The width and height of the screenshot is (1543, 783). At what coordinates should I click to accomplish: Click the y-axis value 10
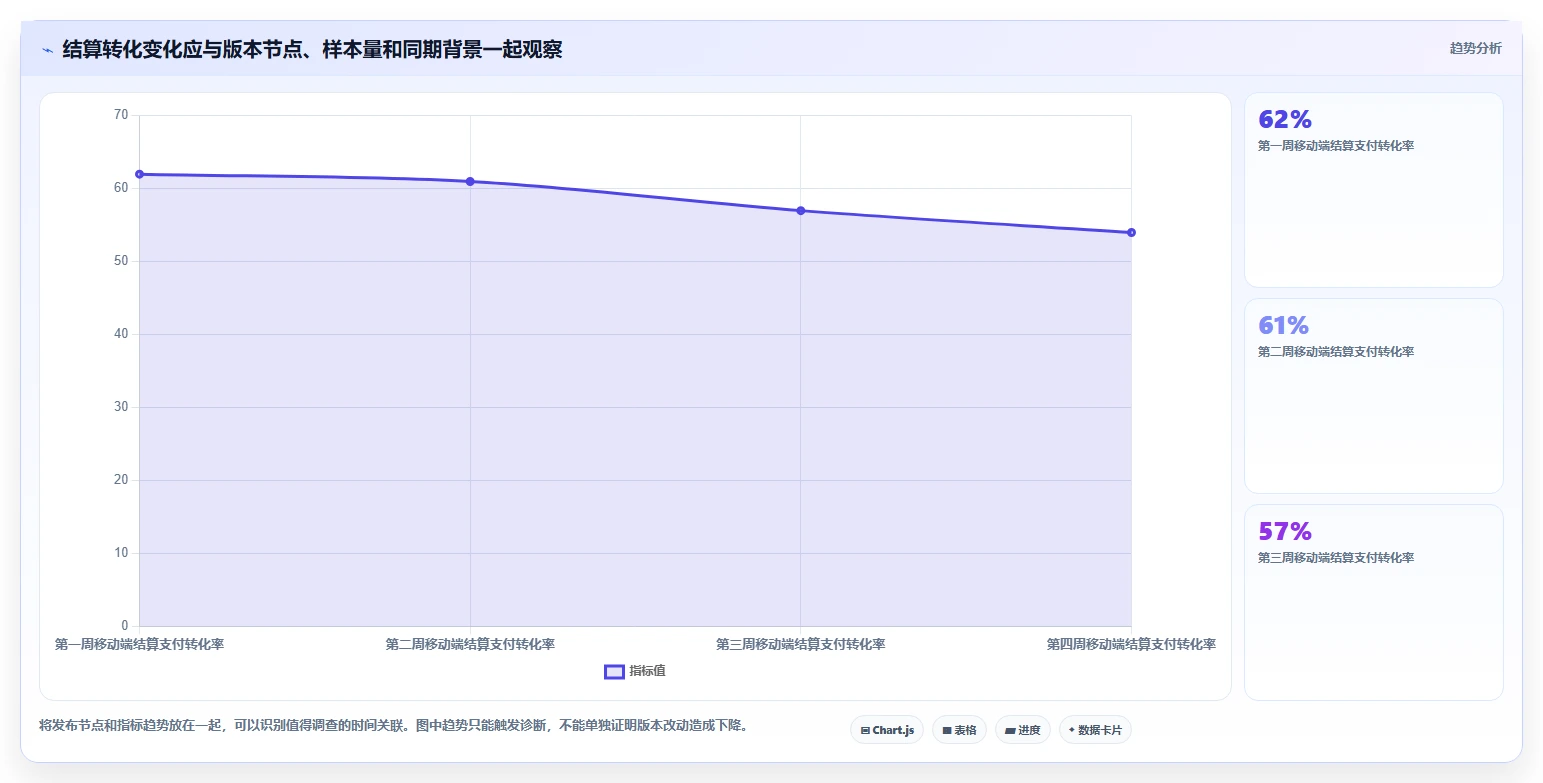[x=121, y=553]
